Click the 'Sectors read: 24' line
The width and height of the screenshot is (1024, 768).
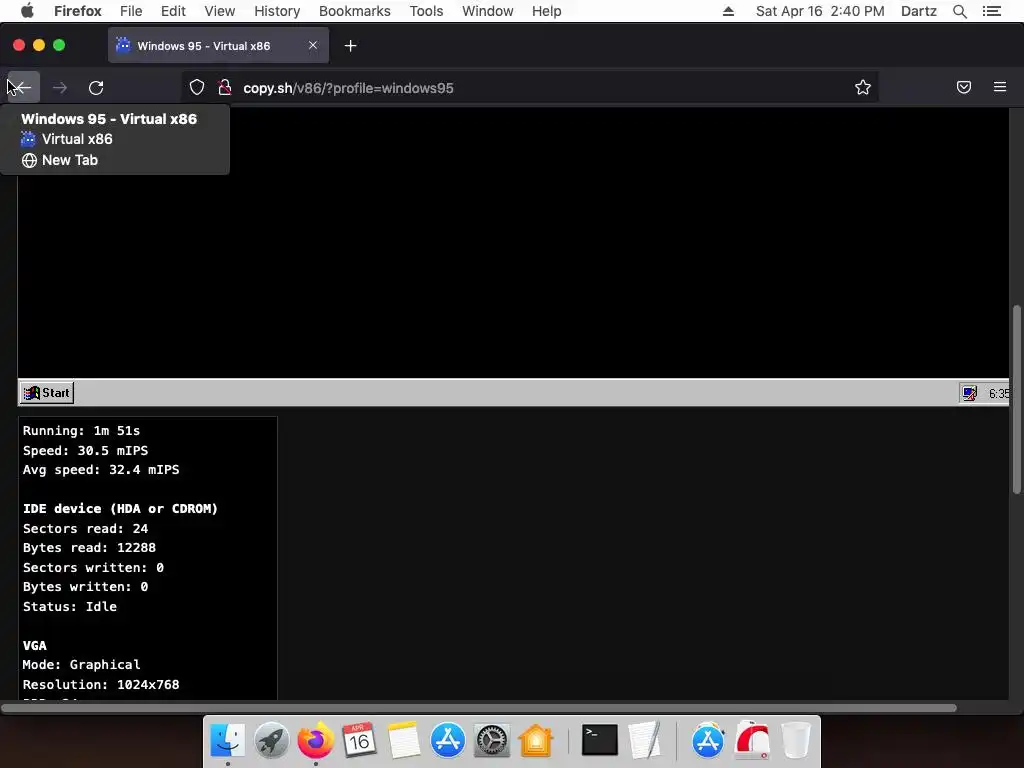pyautogui.click(x=86, y=528)
